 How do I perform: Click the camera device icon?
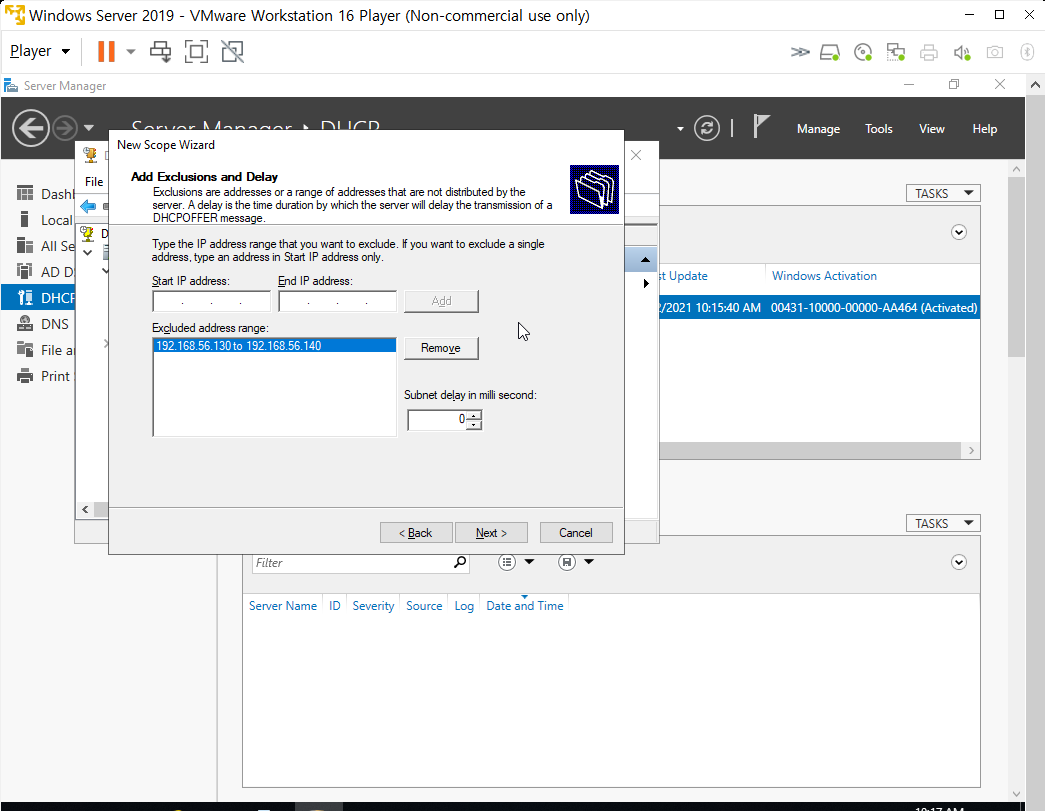[x=994, y=52]
